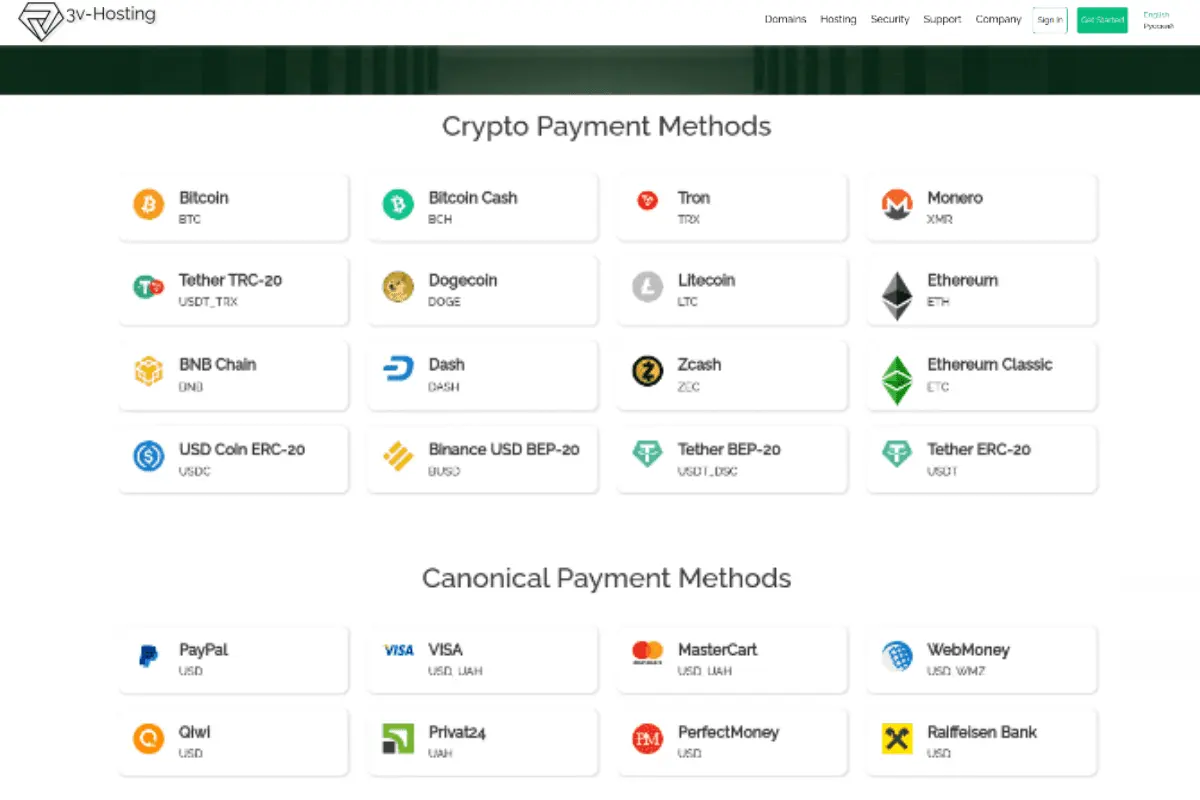Click the PerfectMoney PM icon
Screen dimensions: 1200x800
click(x=647, y=739)
